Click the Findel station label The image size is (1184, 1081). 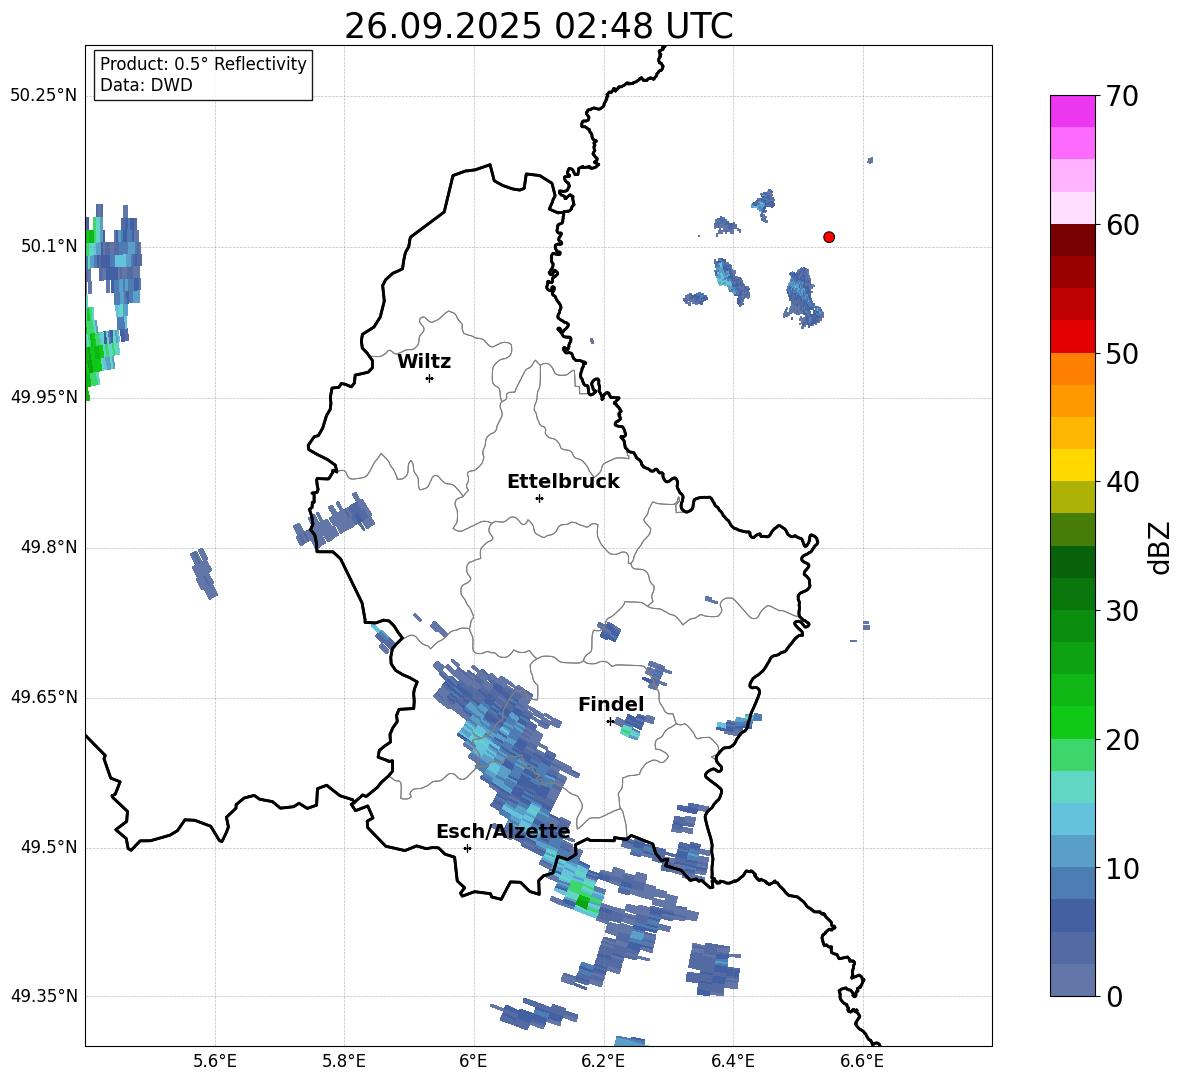click(611, 704)
